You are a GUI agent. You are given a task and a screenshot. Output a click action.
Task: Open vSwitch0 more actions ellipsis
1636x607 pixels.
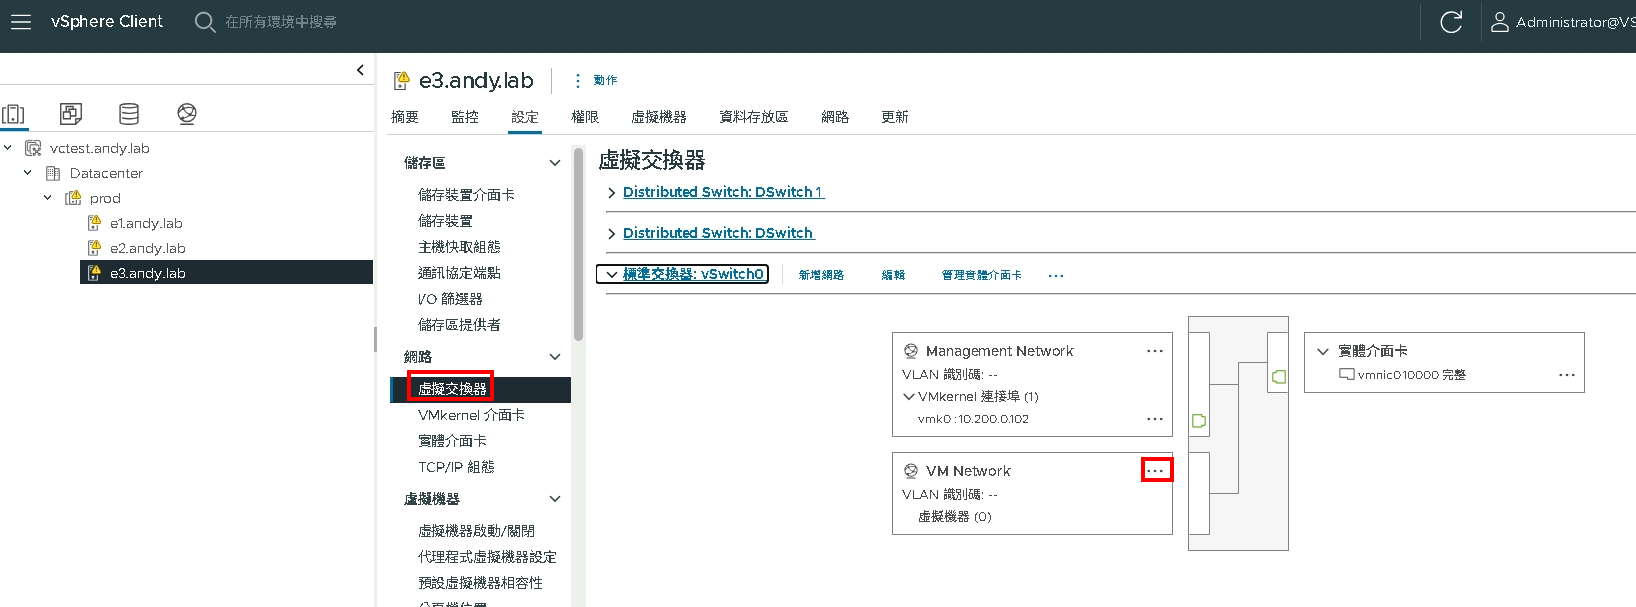[1056, 275]
